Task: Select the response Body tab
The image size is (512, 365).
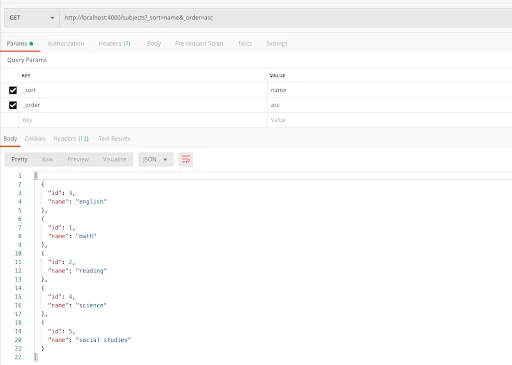Action: click(10, 139)
